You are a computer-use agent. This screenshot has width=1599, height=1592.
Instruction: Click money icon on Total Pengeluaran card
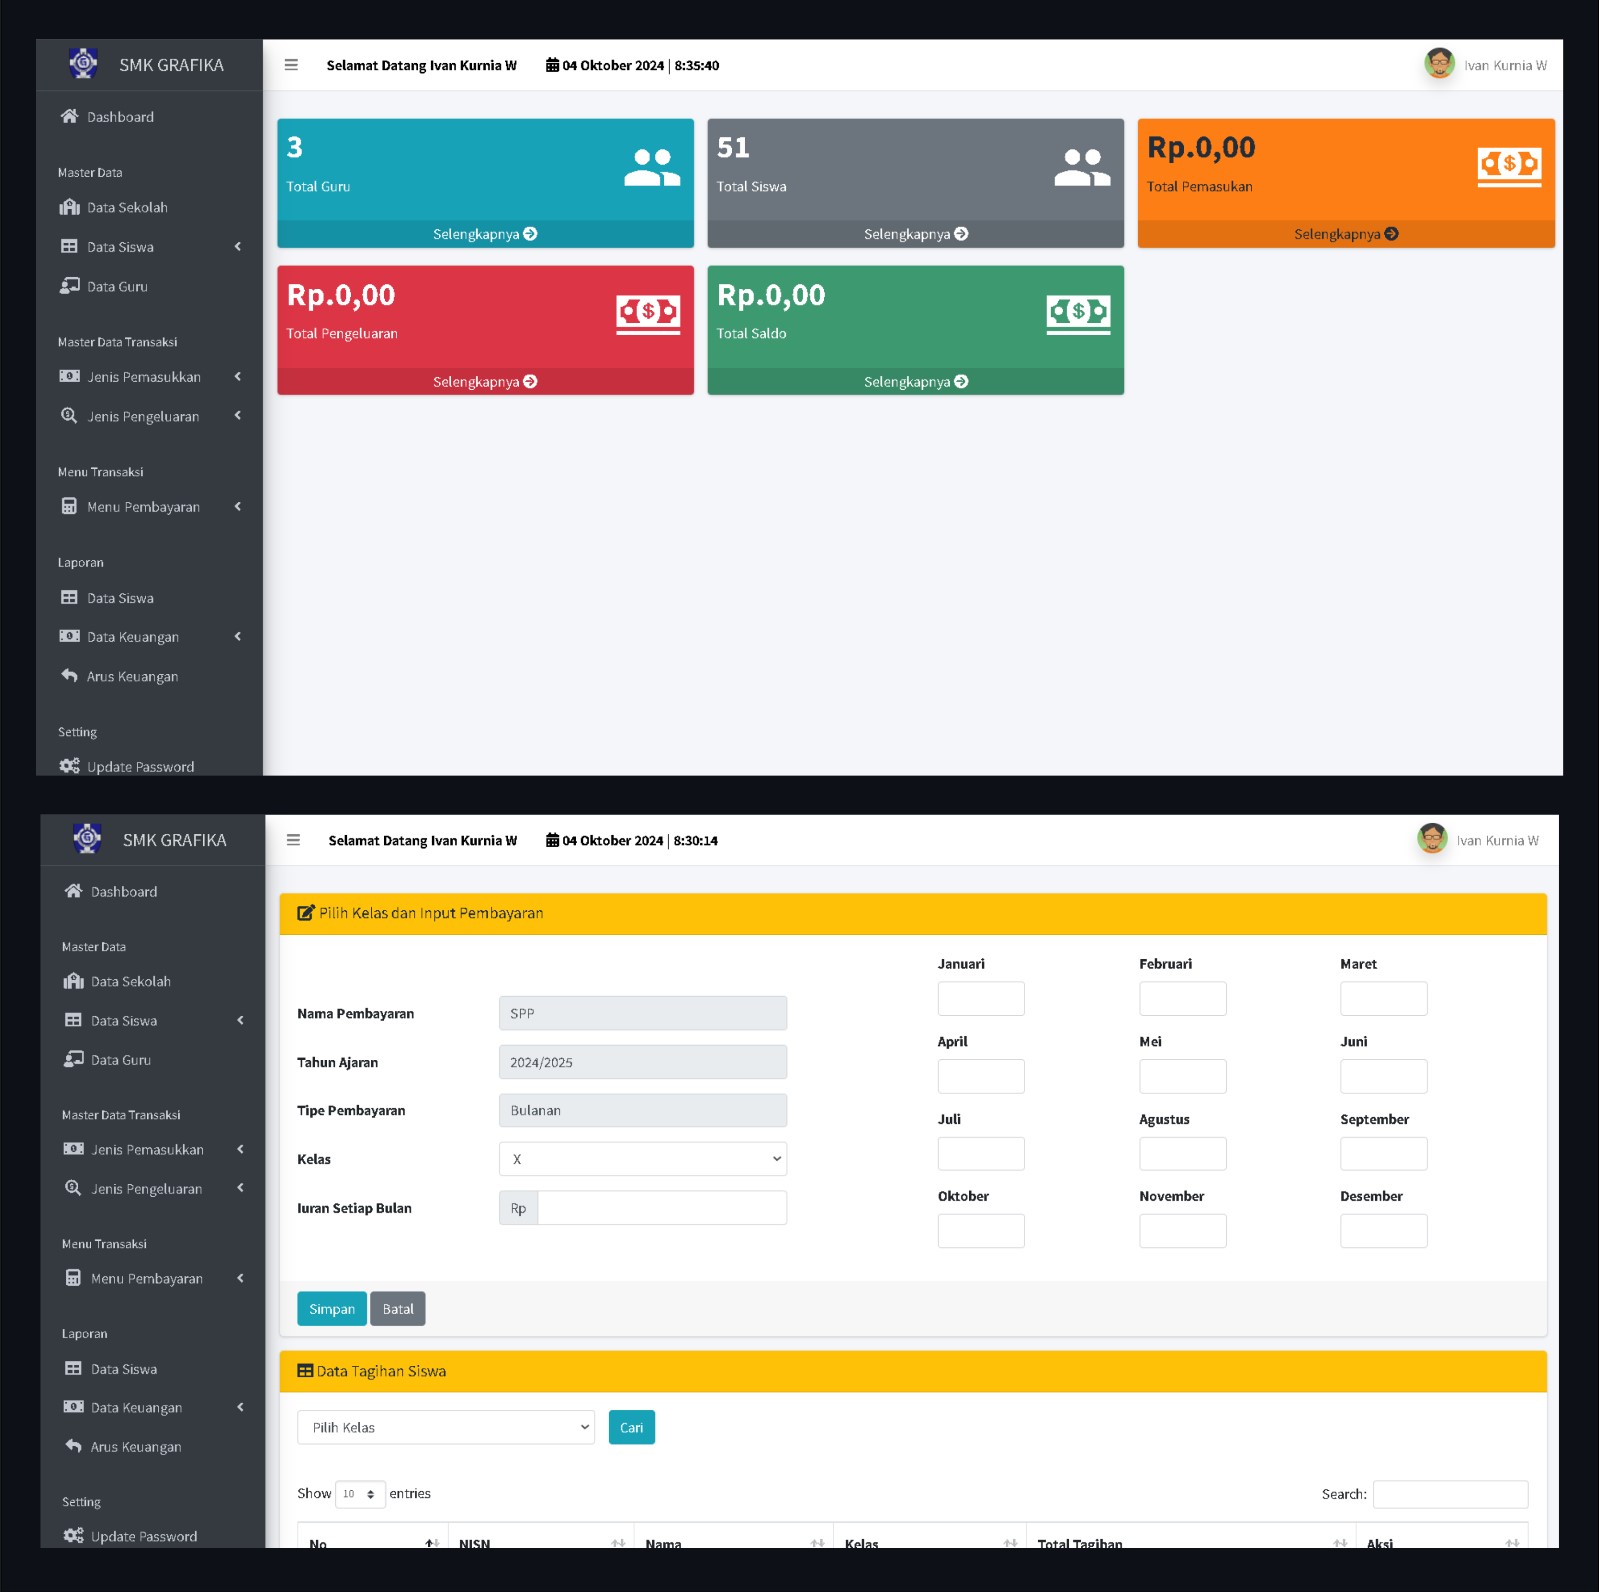pyautogui.click(x=648, y=314)
